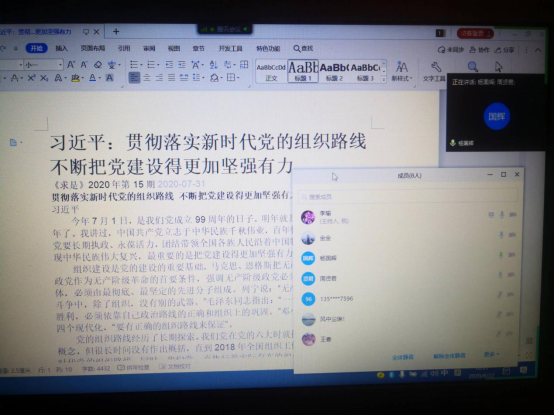
Task: Click the 全体静音 button
Action: [x=403, y=357]
